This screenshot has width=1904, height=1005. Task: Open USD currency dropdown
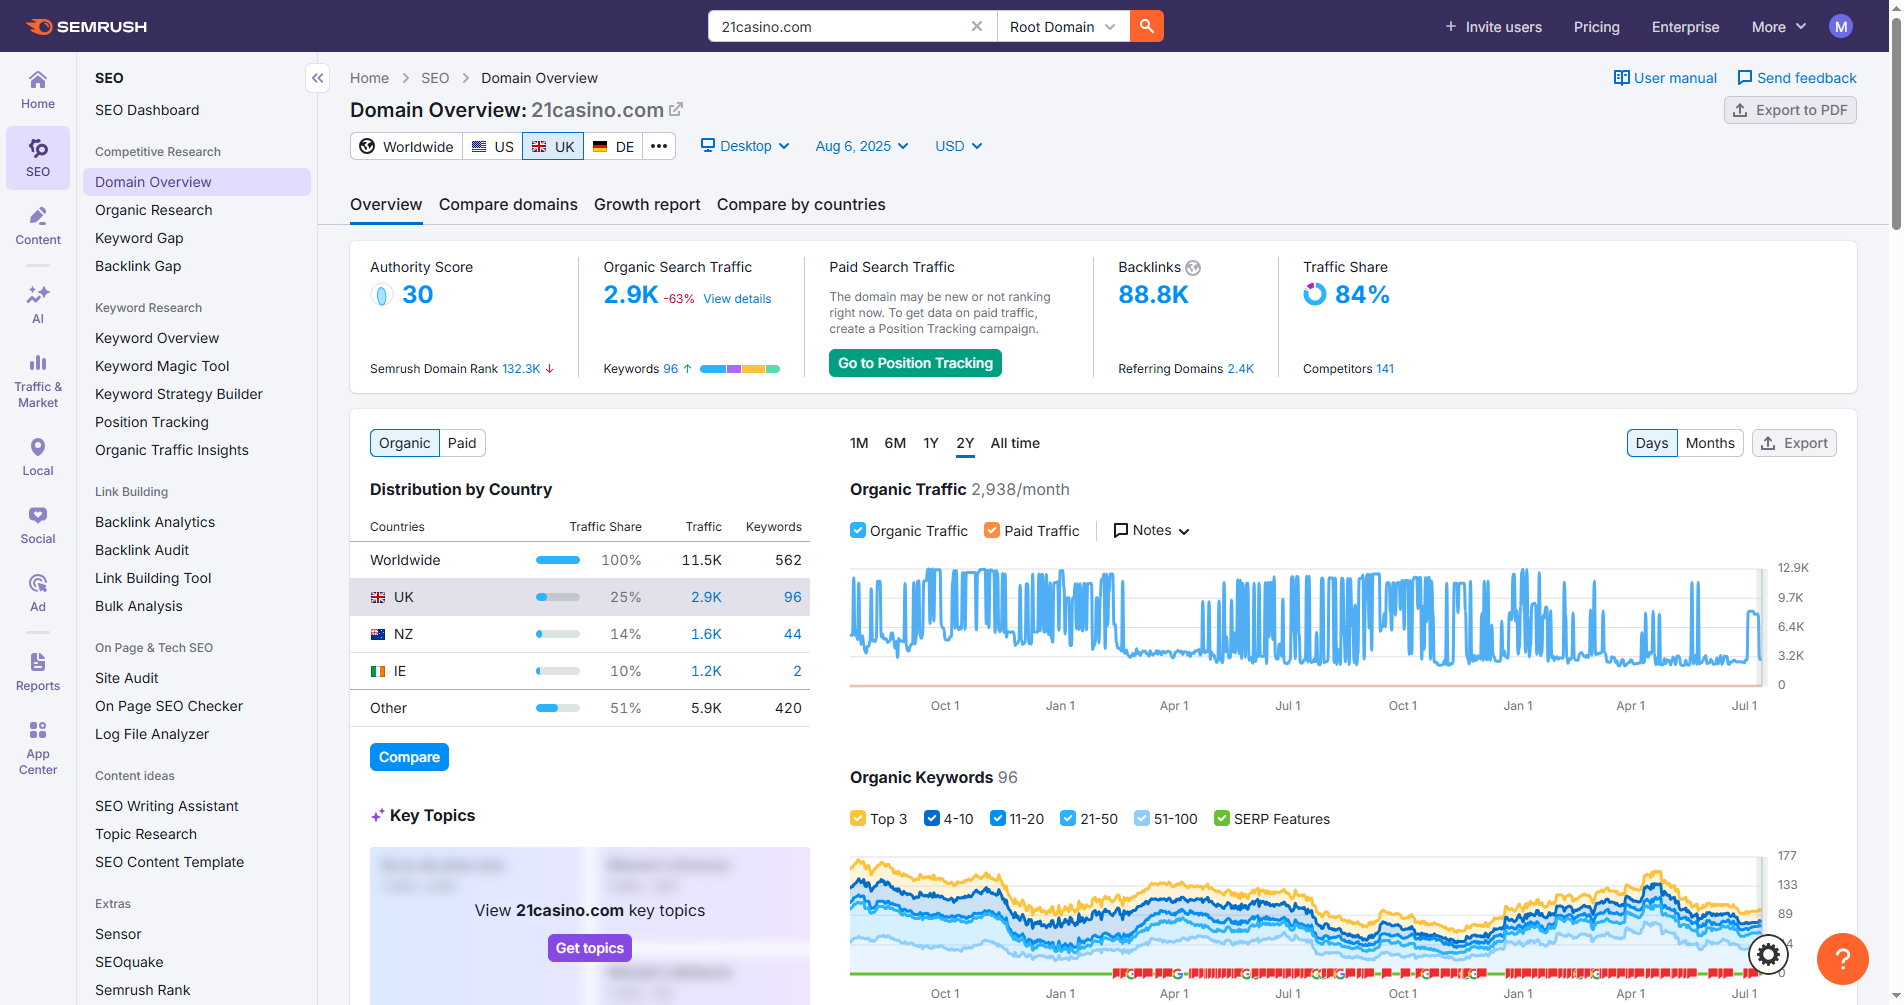point(958,146)
